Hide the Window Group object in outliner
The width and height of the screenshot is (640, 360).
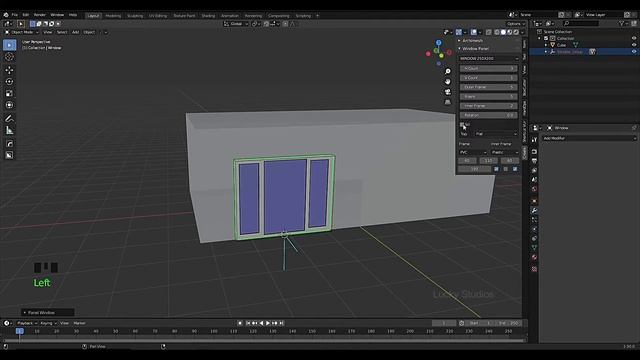634,52
